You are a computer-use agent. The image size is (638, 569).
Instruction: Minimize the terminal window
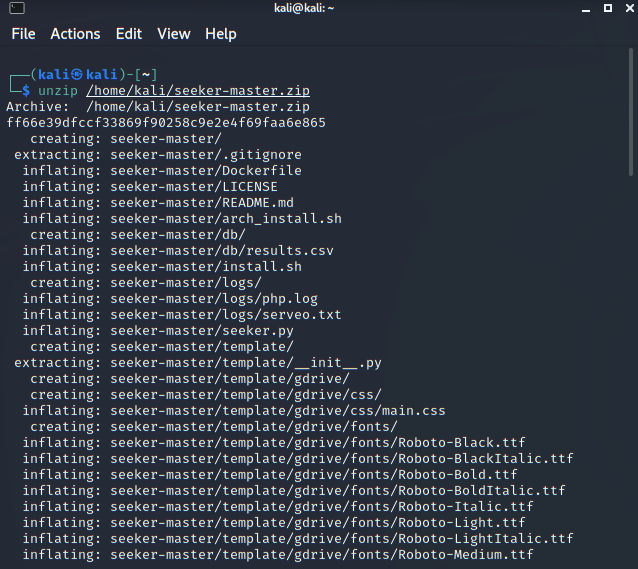(x=586, y=9)
